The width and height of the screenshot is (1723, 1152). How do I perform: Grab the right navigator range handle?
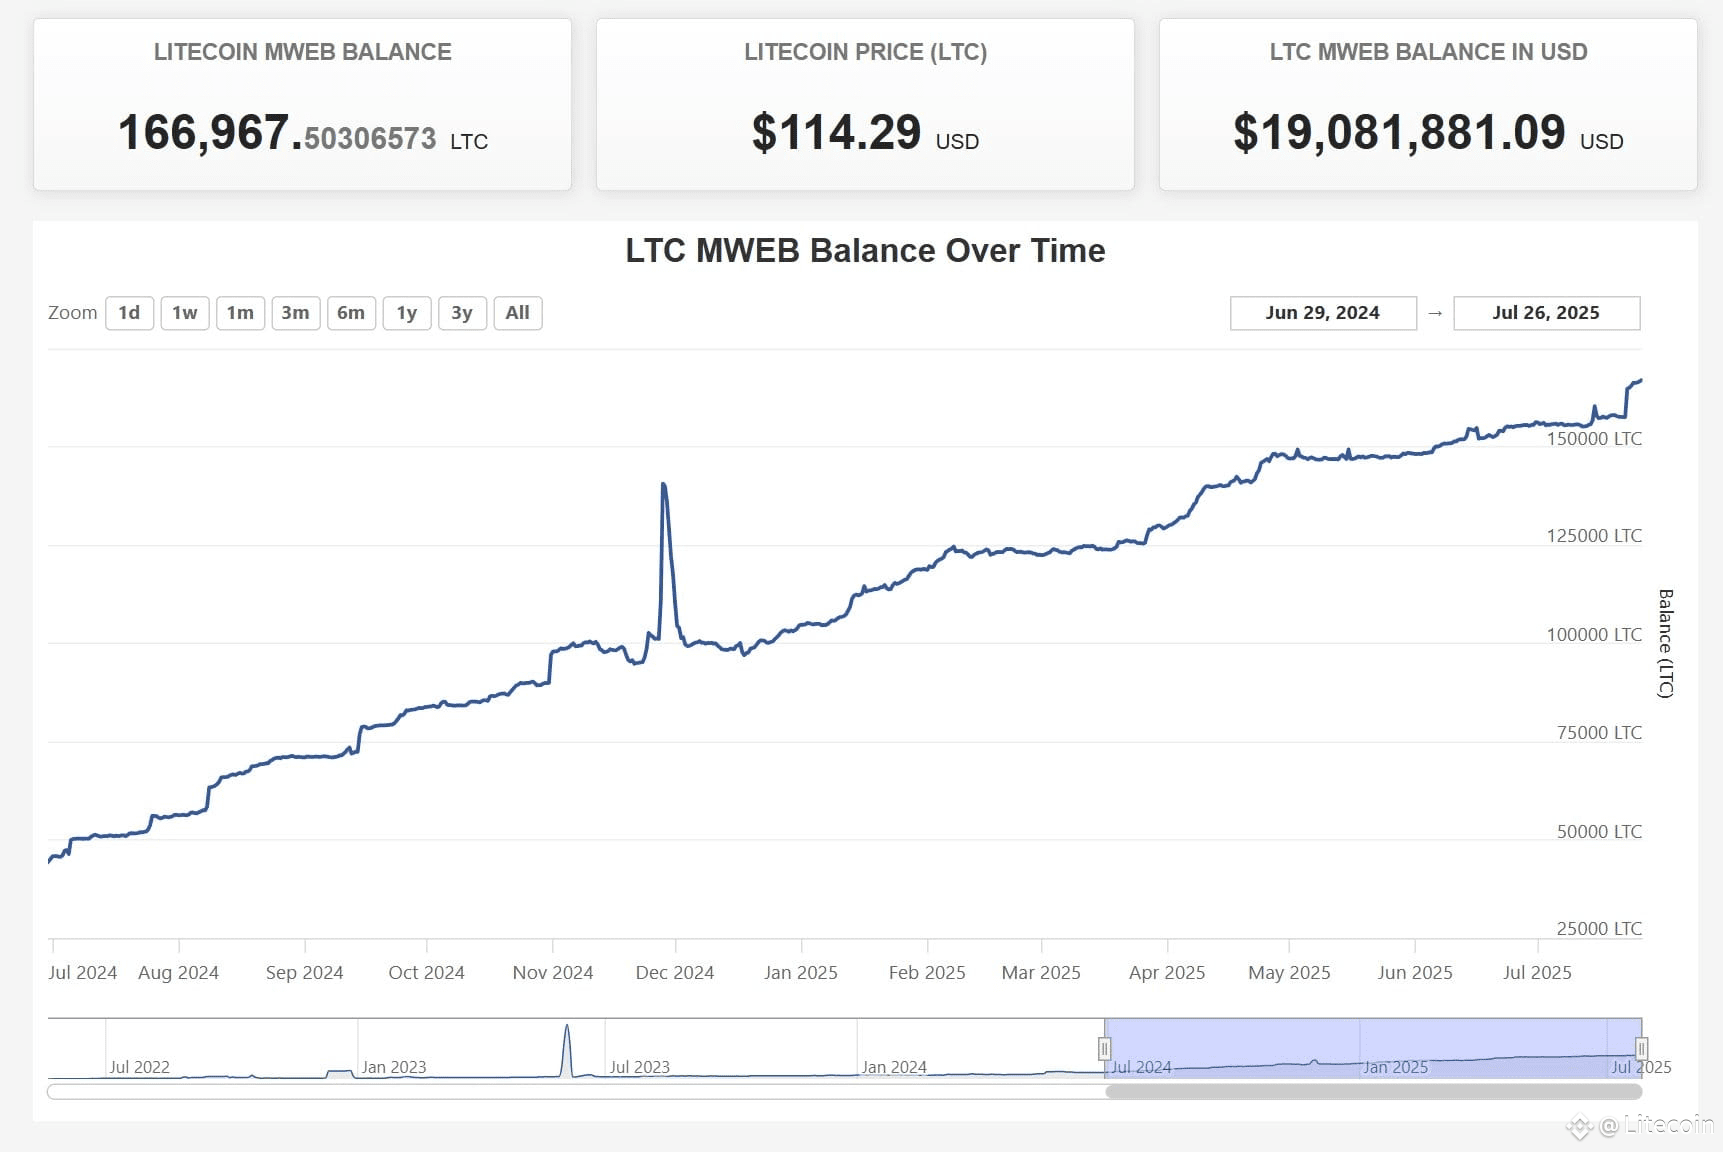1641,1048
